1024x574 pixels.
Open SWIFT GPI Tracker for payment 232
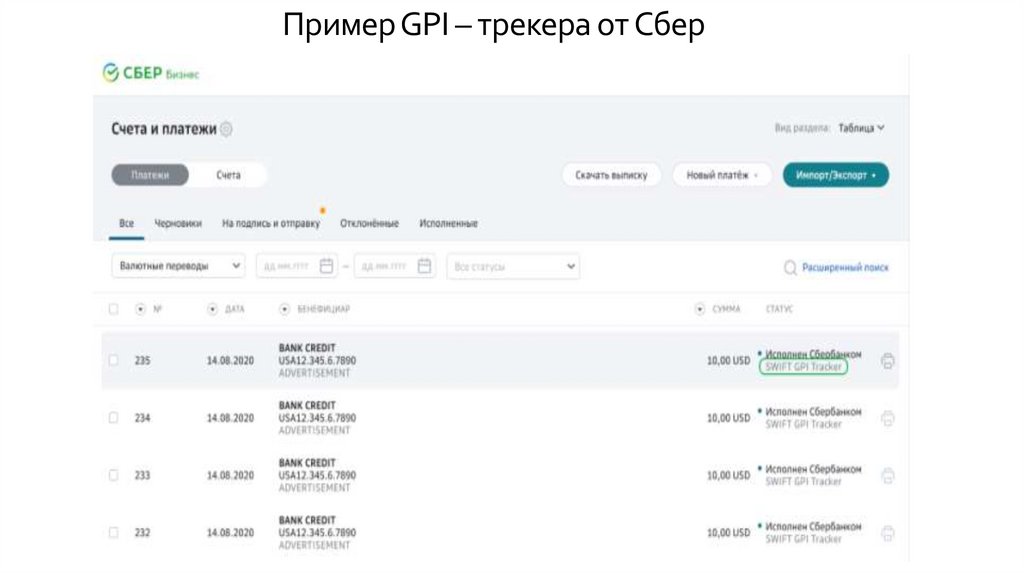[x=803, y=539]
